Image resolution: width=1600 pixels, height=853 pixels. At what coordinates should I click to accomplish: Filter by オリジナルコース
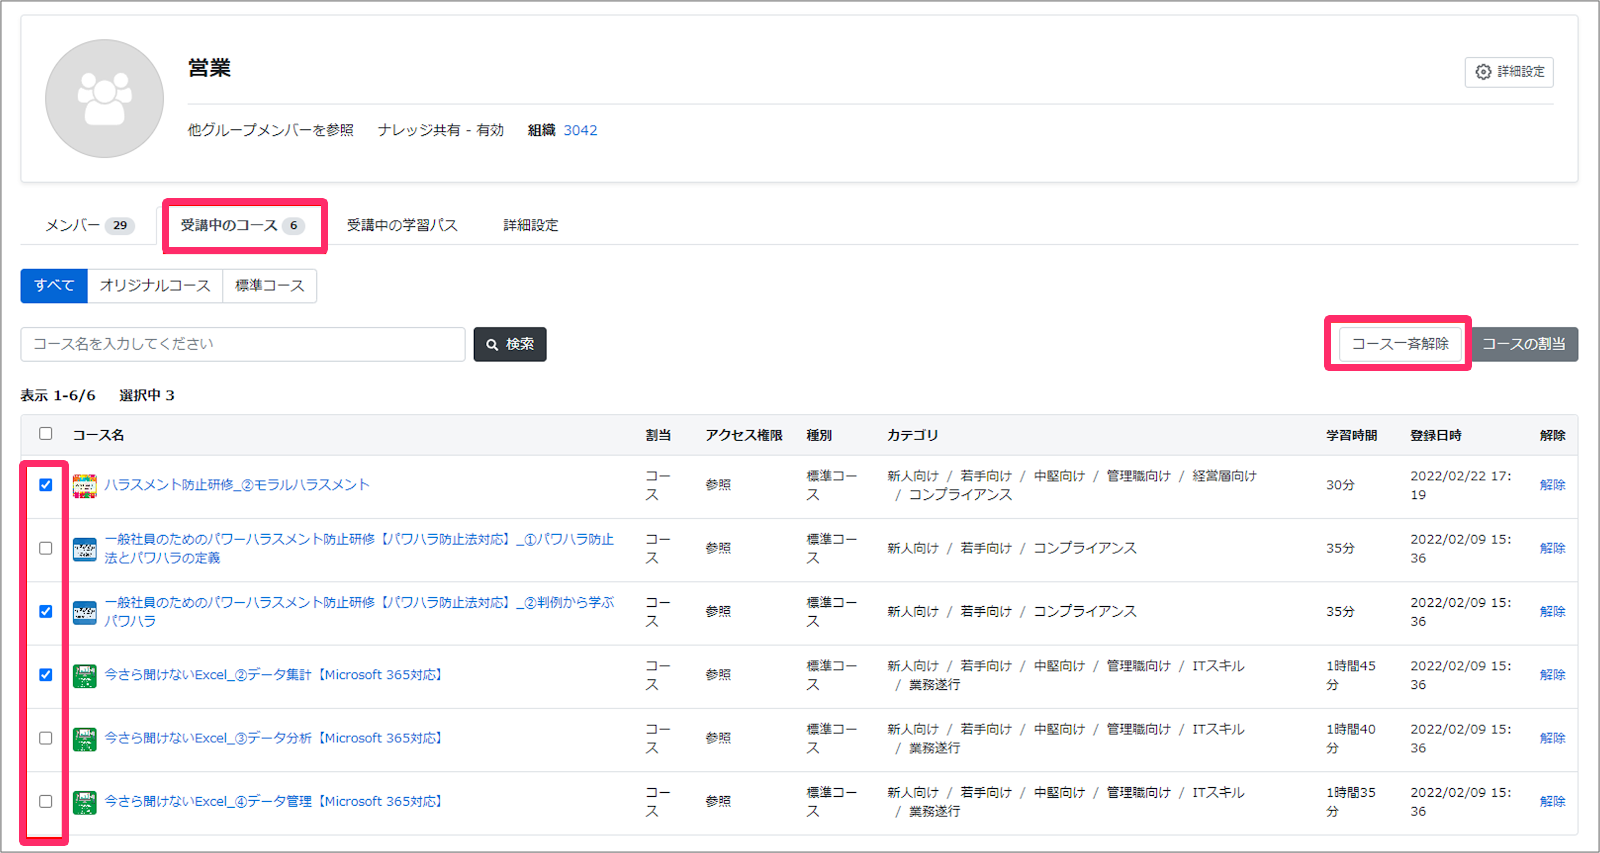click(155, 286)
